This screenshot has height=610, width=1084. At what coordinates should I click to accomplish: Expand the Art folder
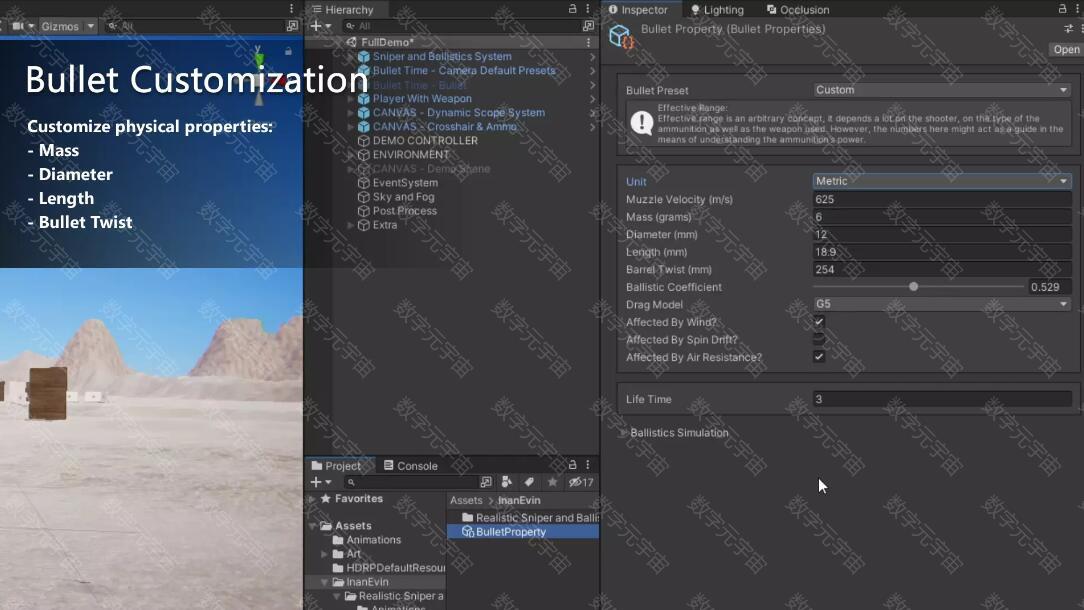click(325, 554)
